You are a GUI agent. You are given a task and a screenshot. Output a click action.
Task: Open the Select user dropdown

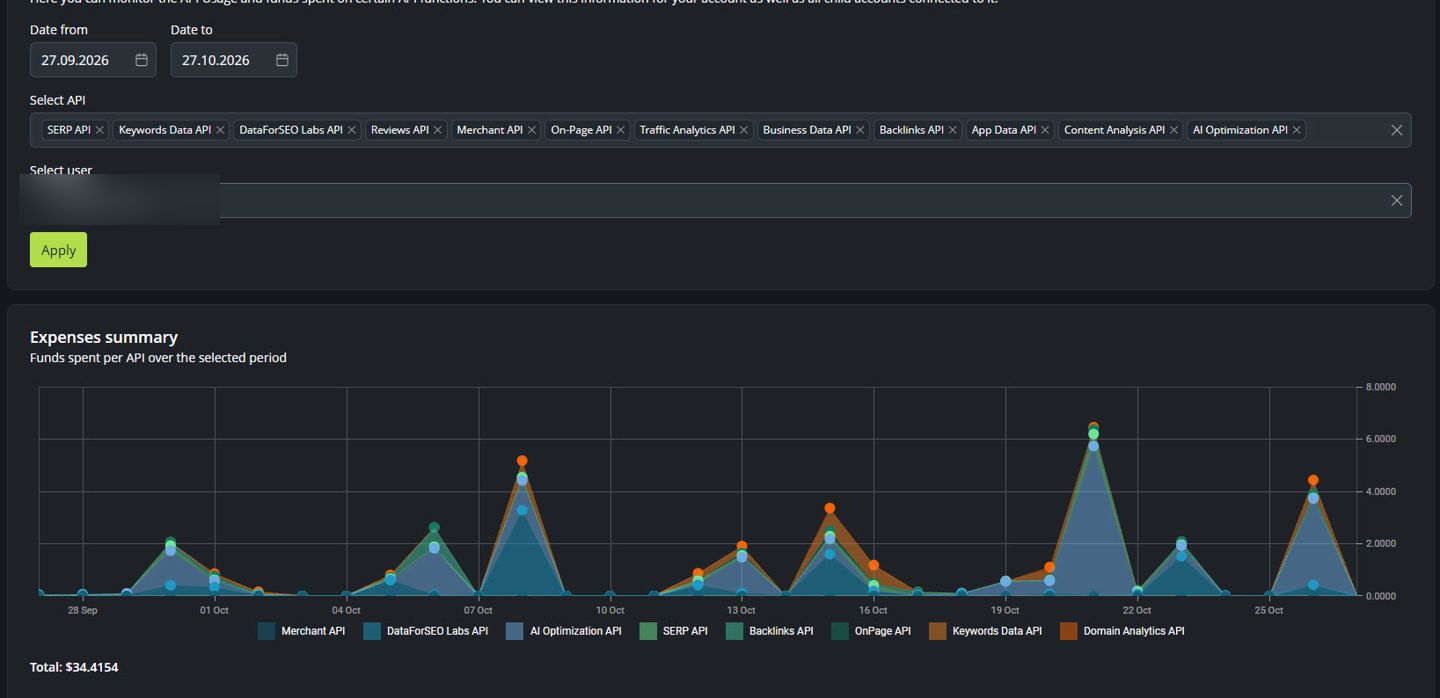[720, 201]
